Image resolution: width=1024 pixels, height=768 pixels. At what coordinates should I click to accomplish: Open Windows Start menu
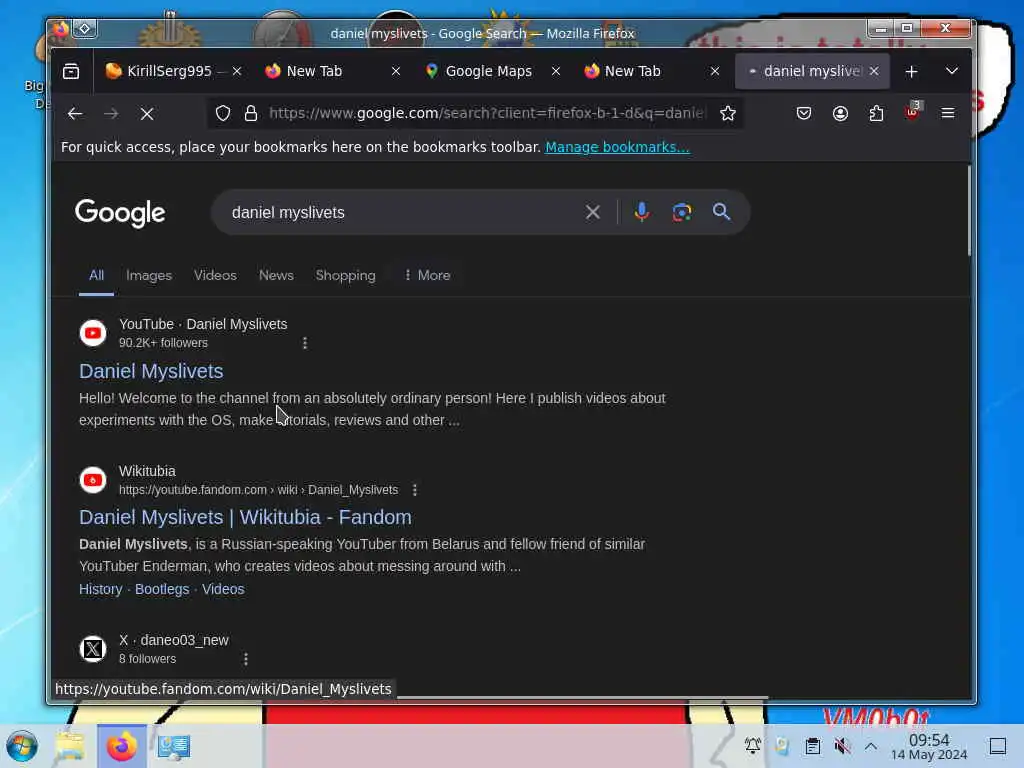pyautogui.click(x=22, y=746)
